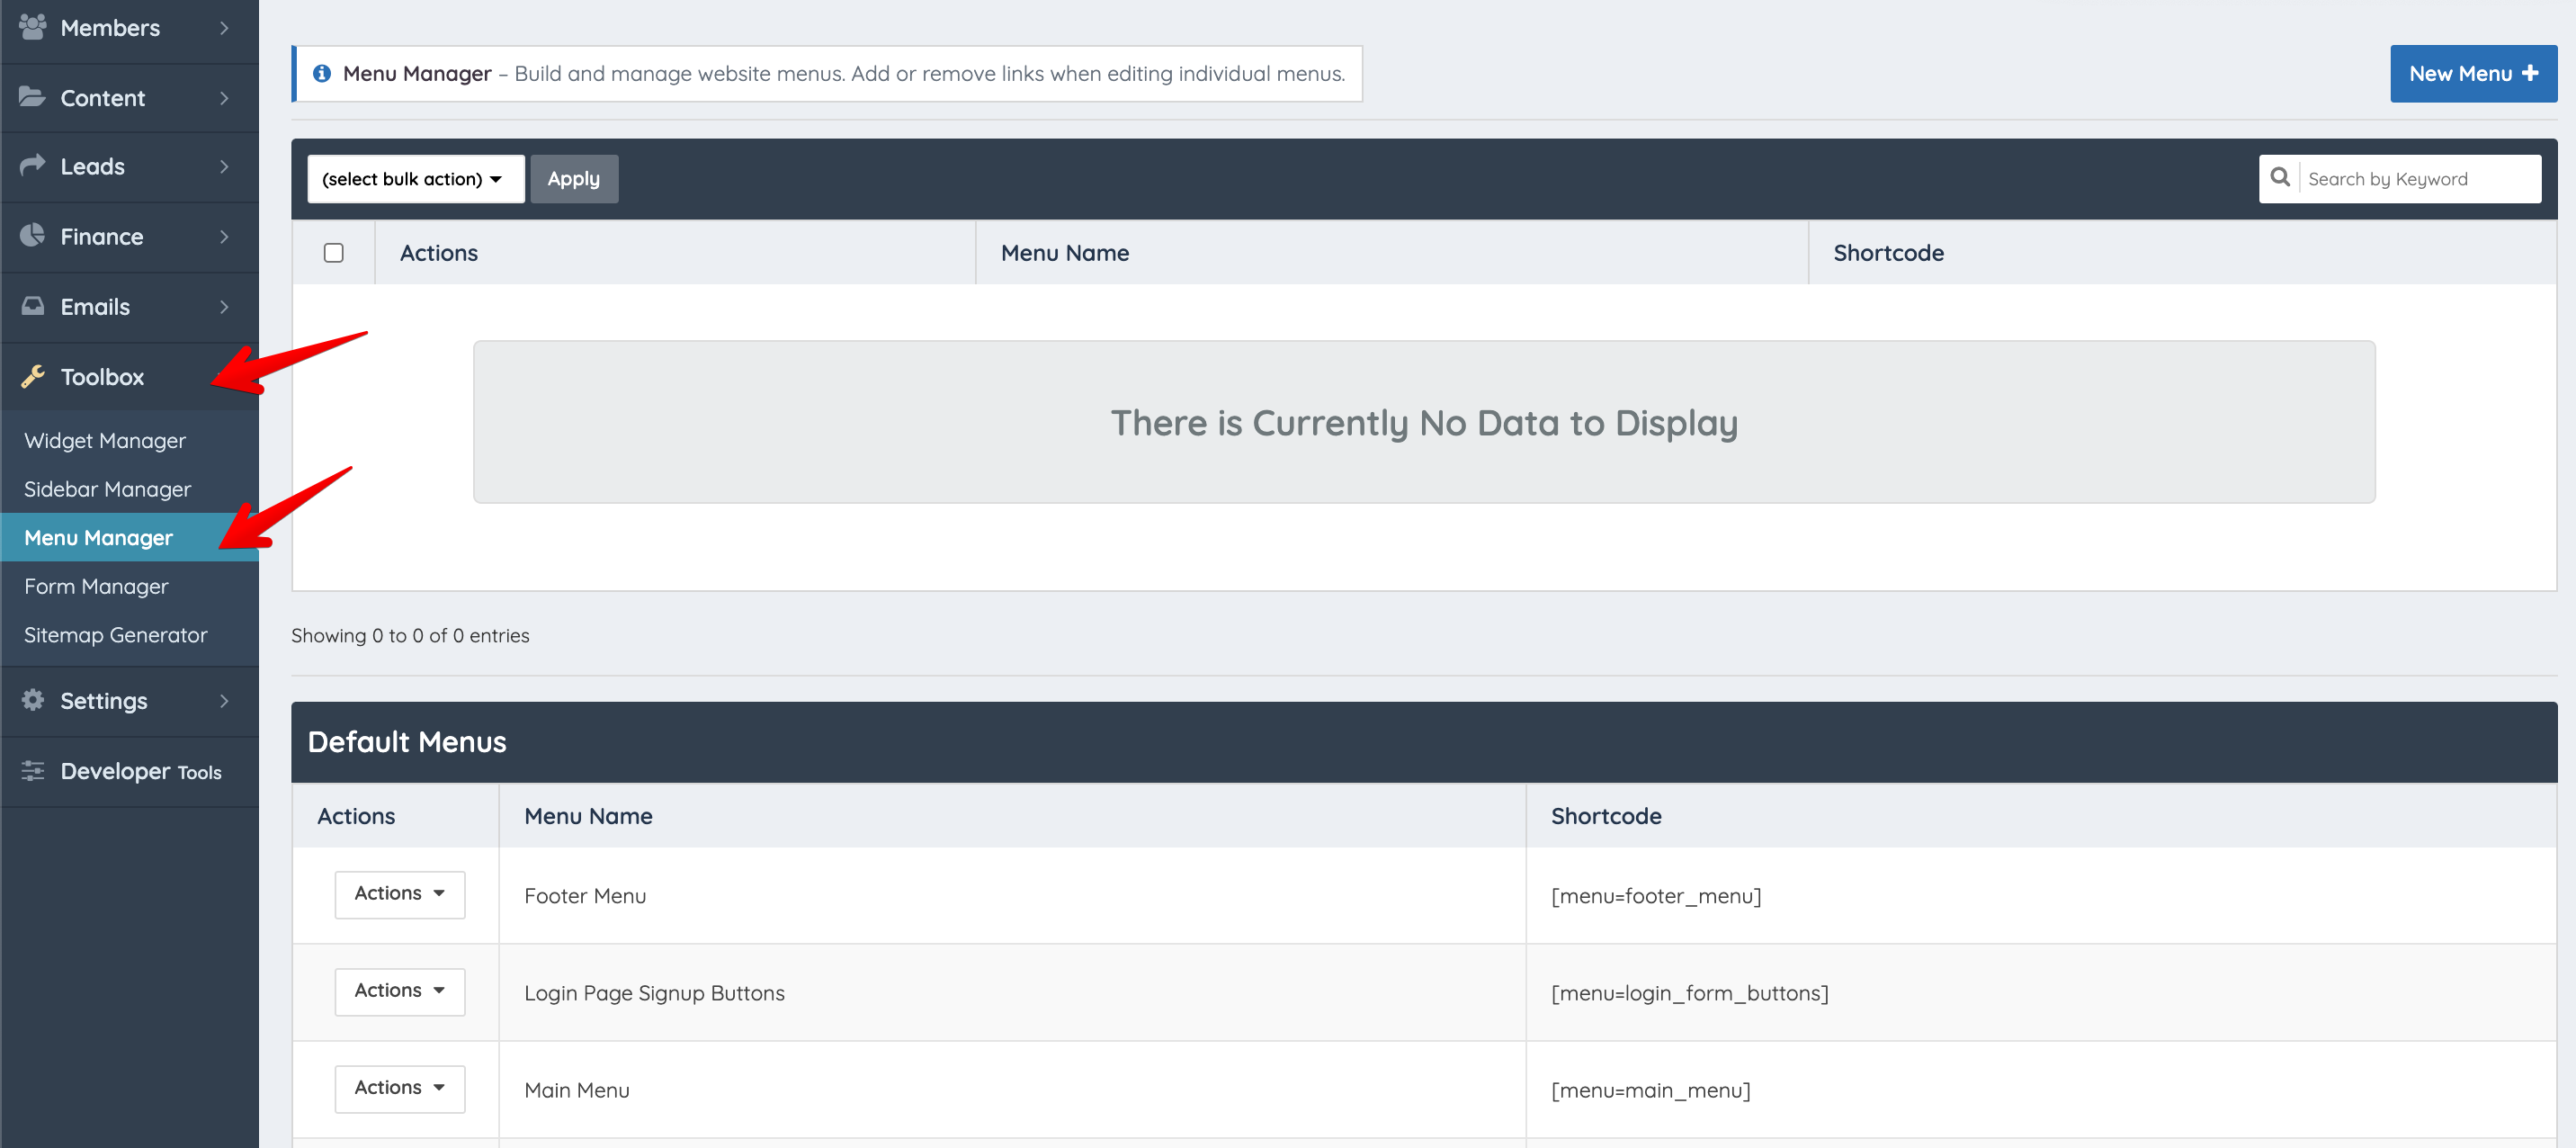Click the Settings gear icon

pyautogui.click(x=33, y=700)
